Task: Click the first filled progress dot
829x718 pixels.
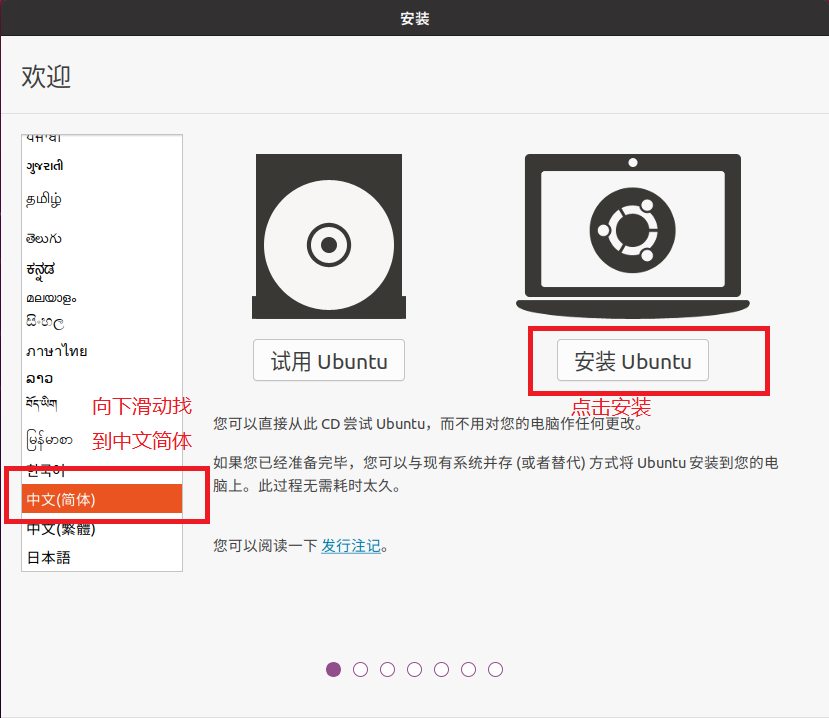Action: (334, 669)
